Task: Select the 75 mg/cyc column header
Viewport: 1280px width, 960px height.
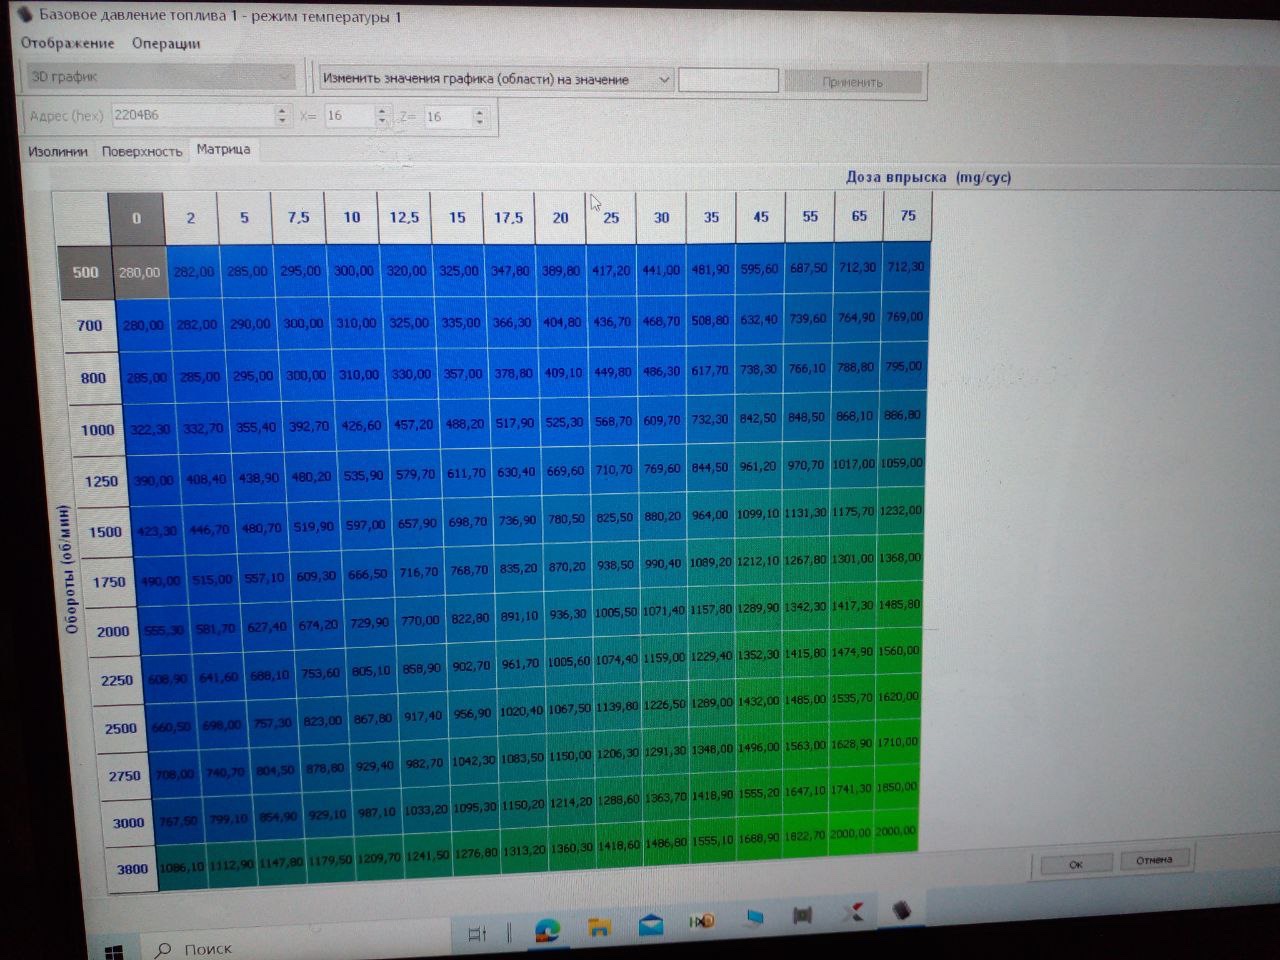Action: click(907, 215)
